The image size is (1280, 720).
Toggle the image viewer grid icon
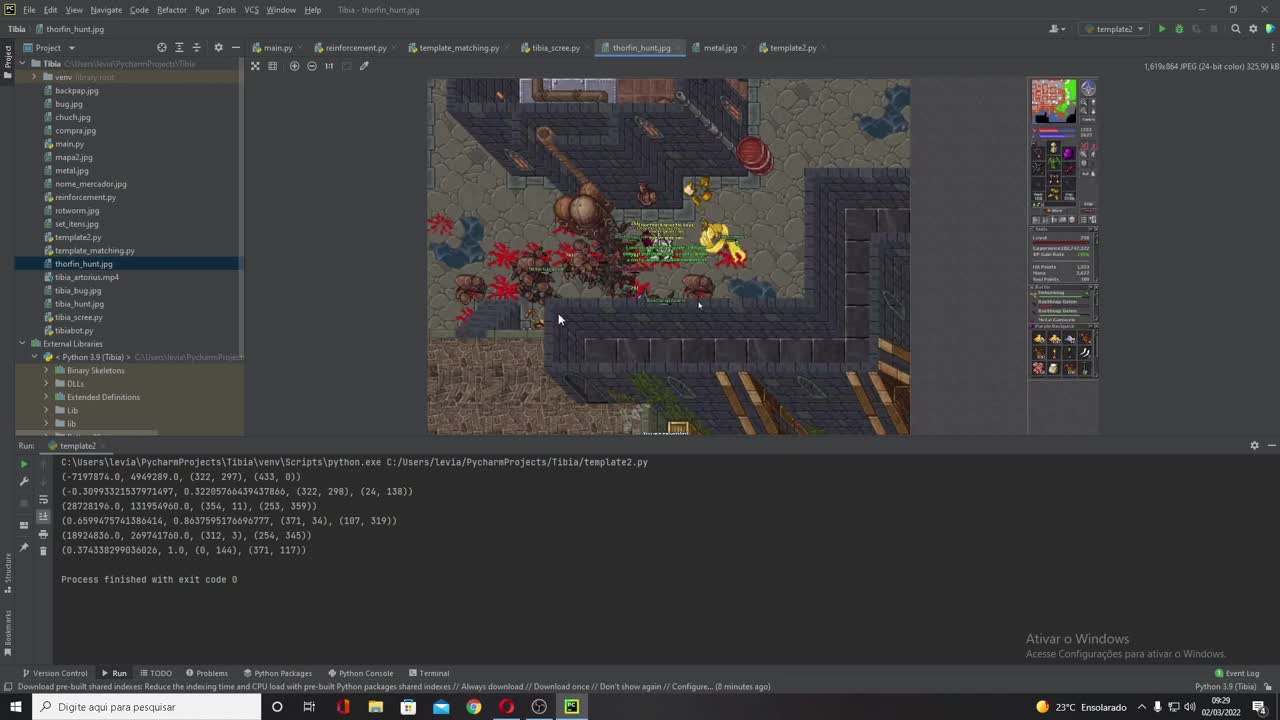point(272,66)
